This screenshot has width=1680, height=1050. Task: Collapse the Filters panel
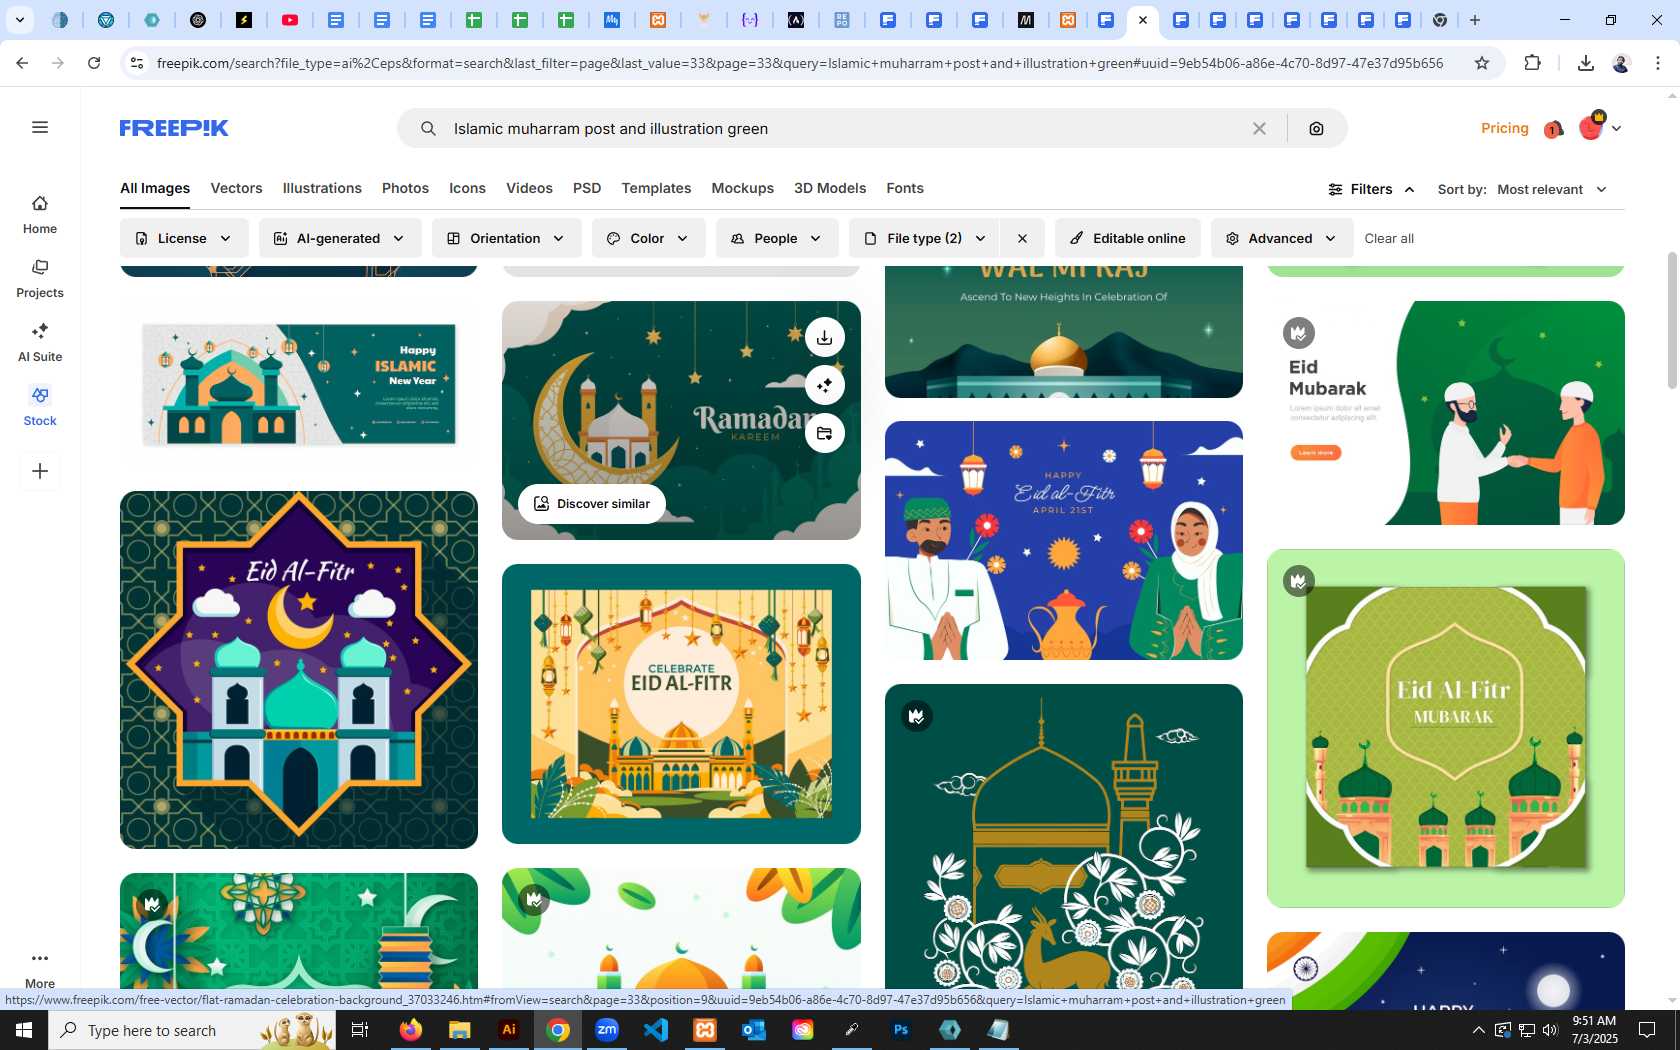pyautogui.click(x=1371, y=189)
